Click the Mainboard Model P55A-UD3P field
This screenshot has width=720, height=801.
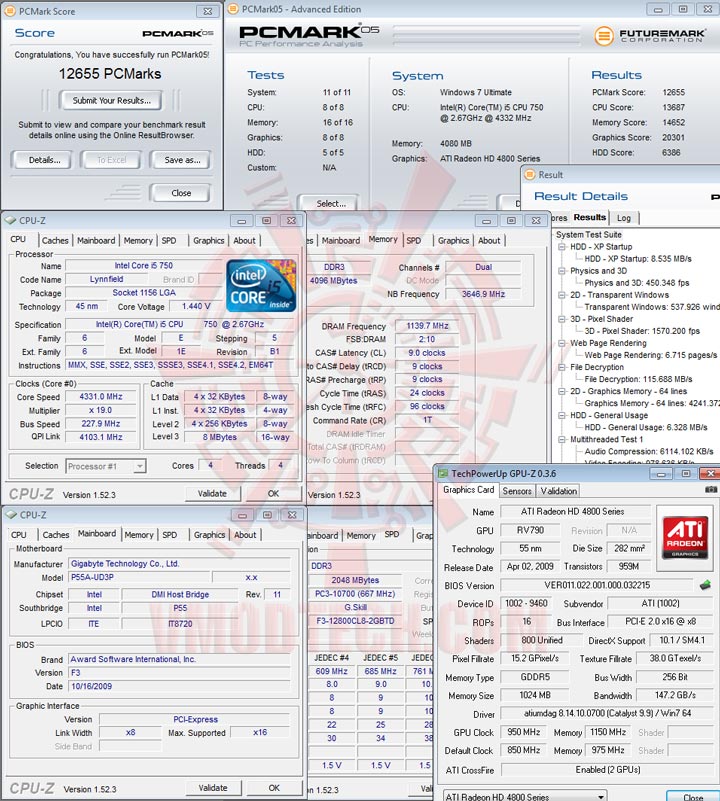[x=140, y=577]
